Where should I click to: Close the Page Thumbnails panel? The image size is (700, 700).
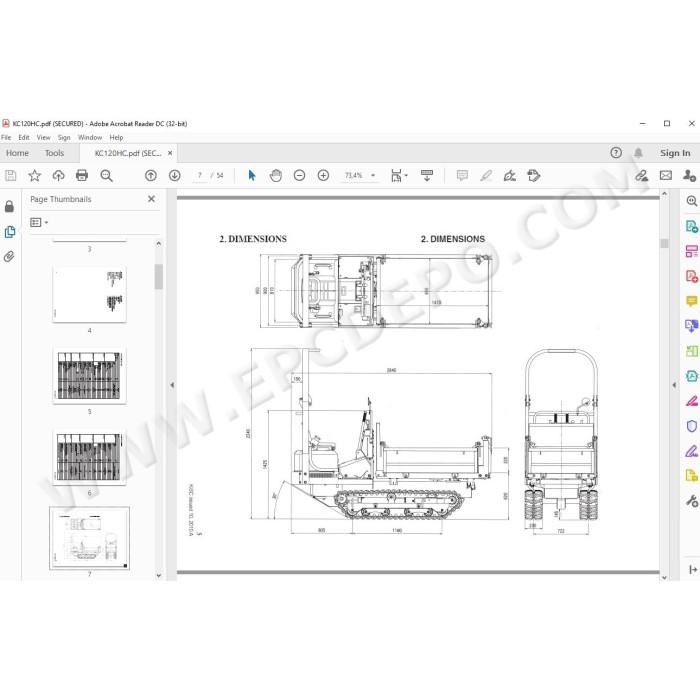[151, 199]
